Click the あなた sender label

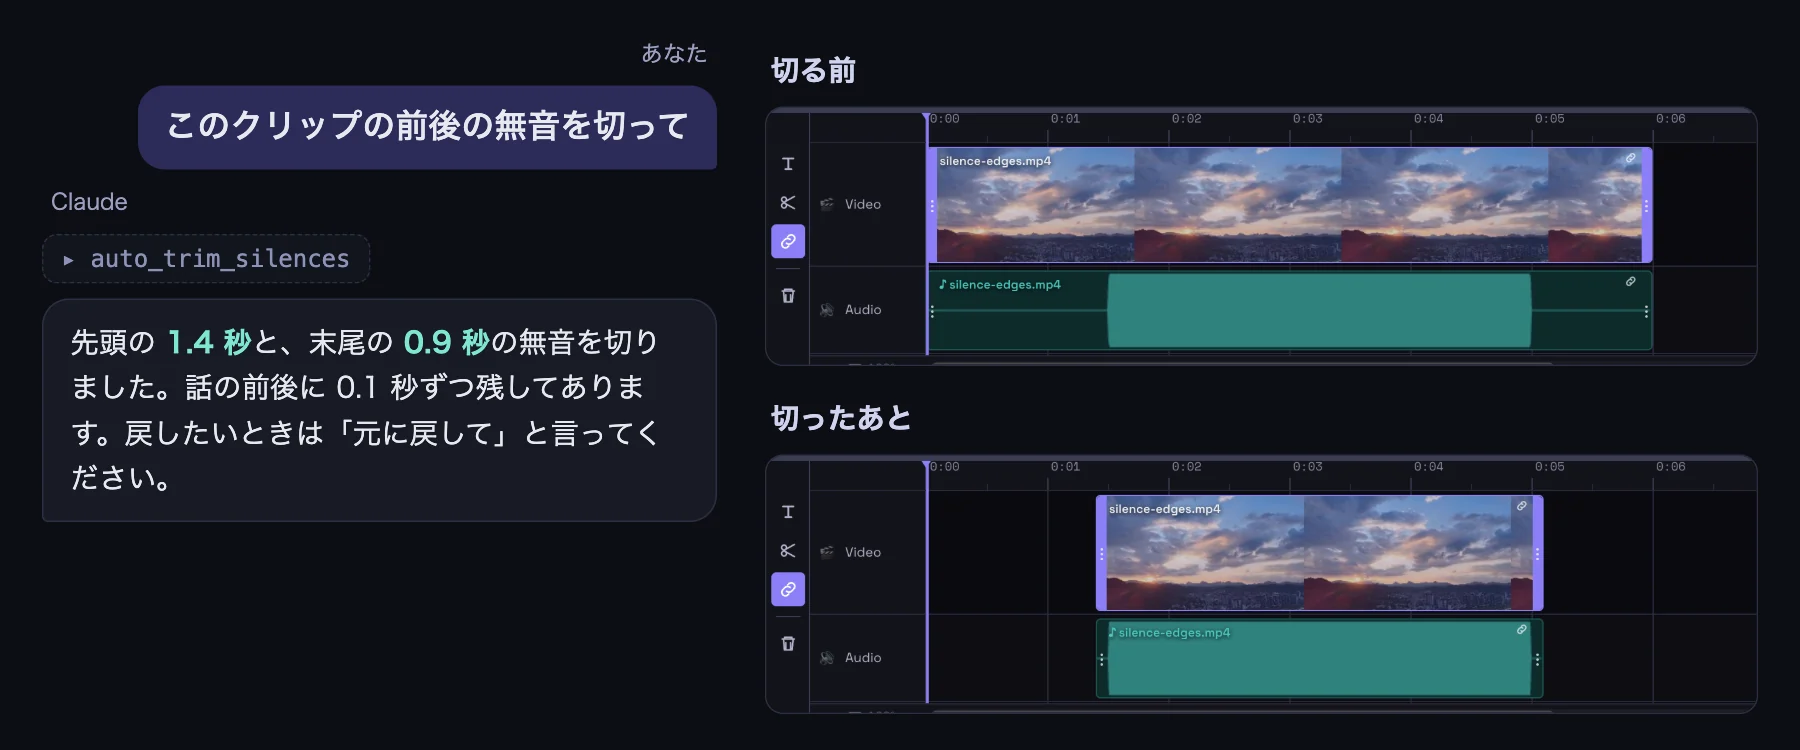point(674,53)
